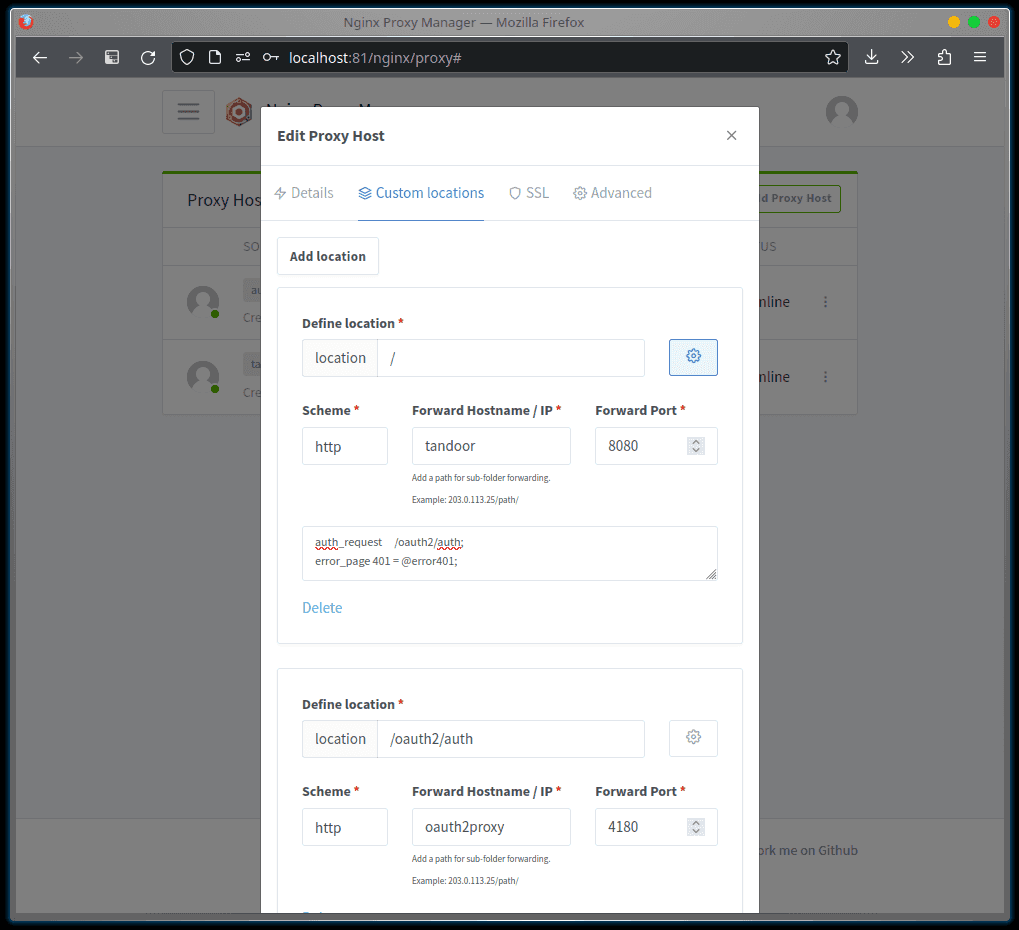Click the gear icon for the / location
Screen dimensions: 1019x930
coord(693,357)
